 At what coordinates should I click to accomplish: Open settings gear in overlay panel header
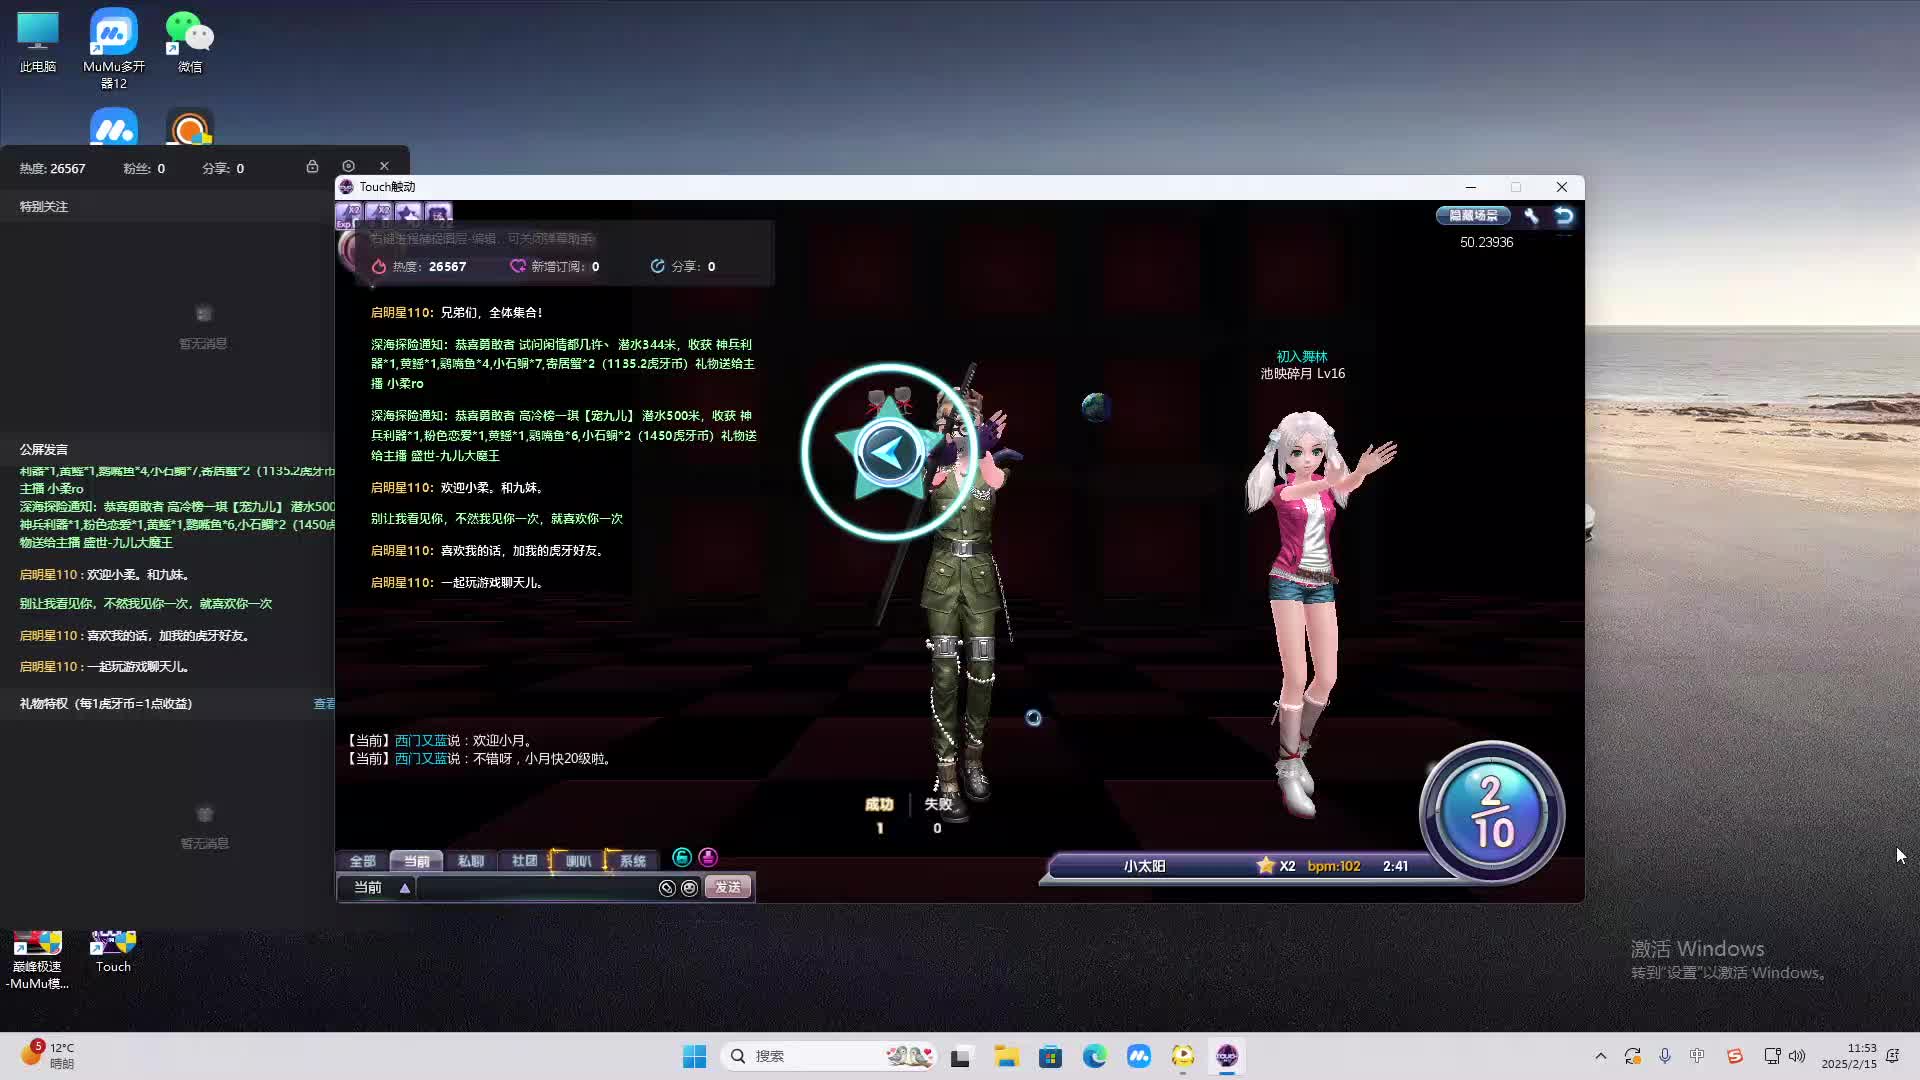pos(348,166)
